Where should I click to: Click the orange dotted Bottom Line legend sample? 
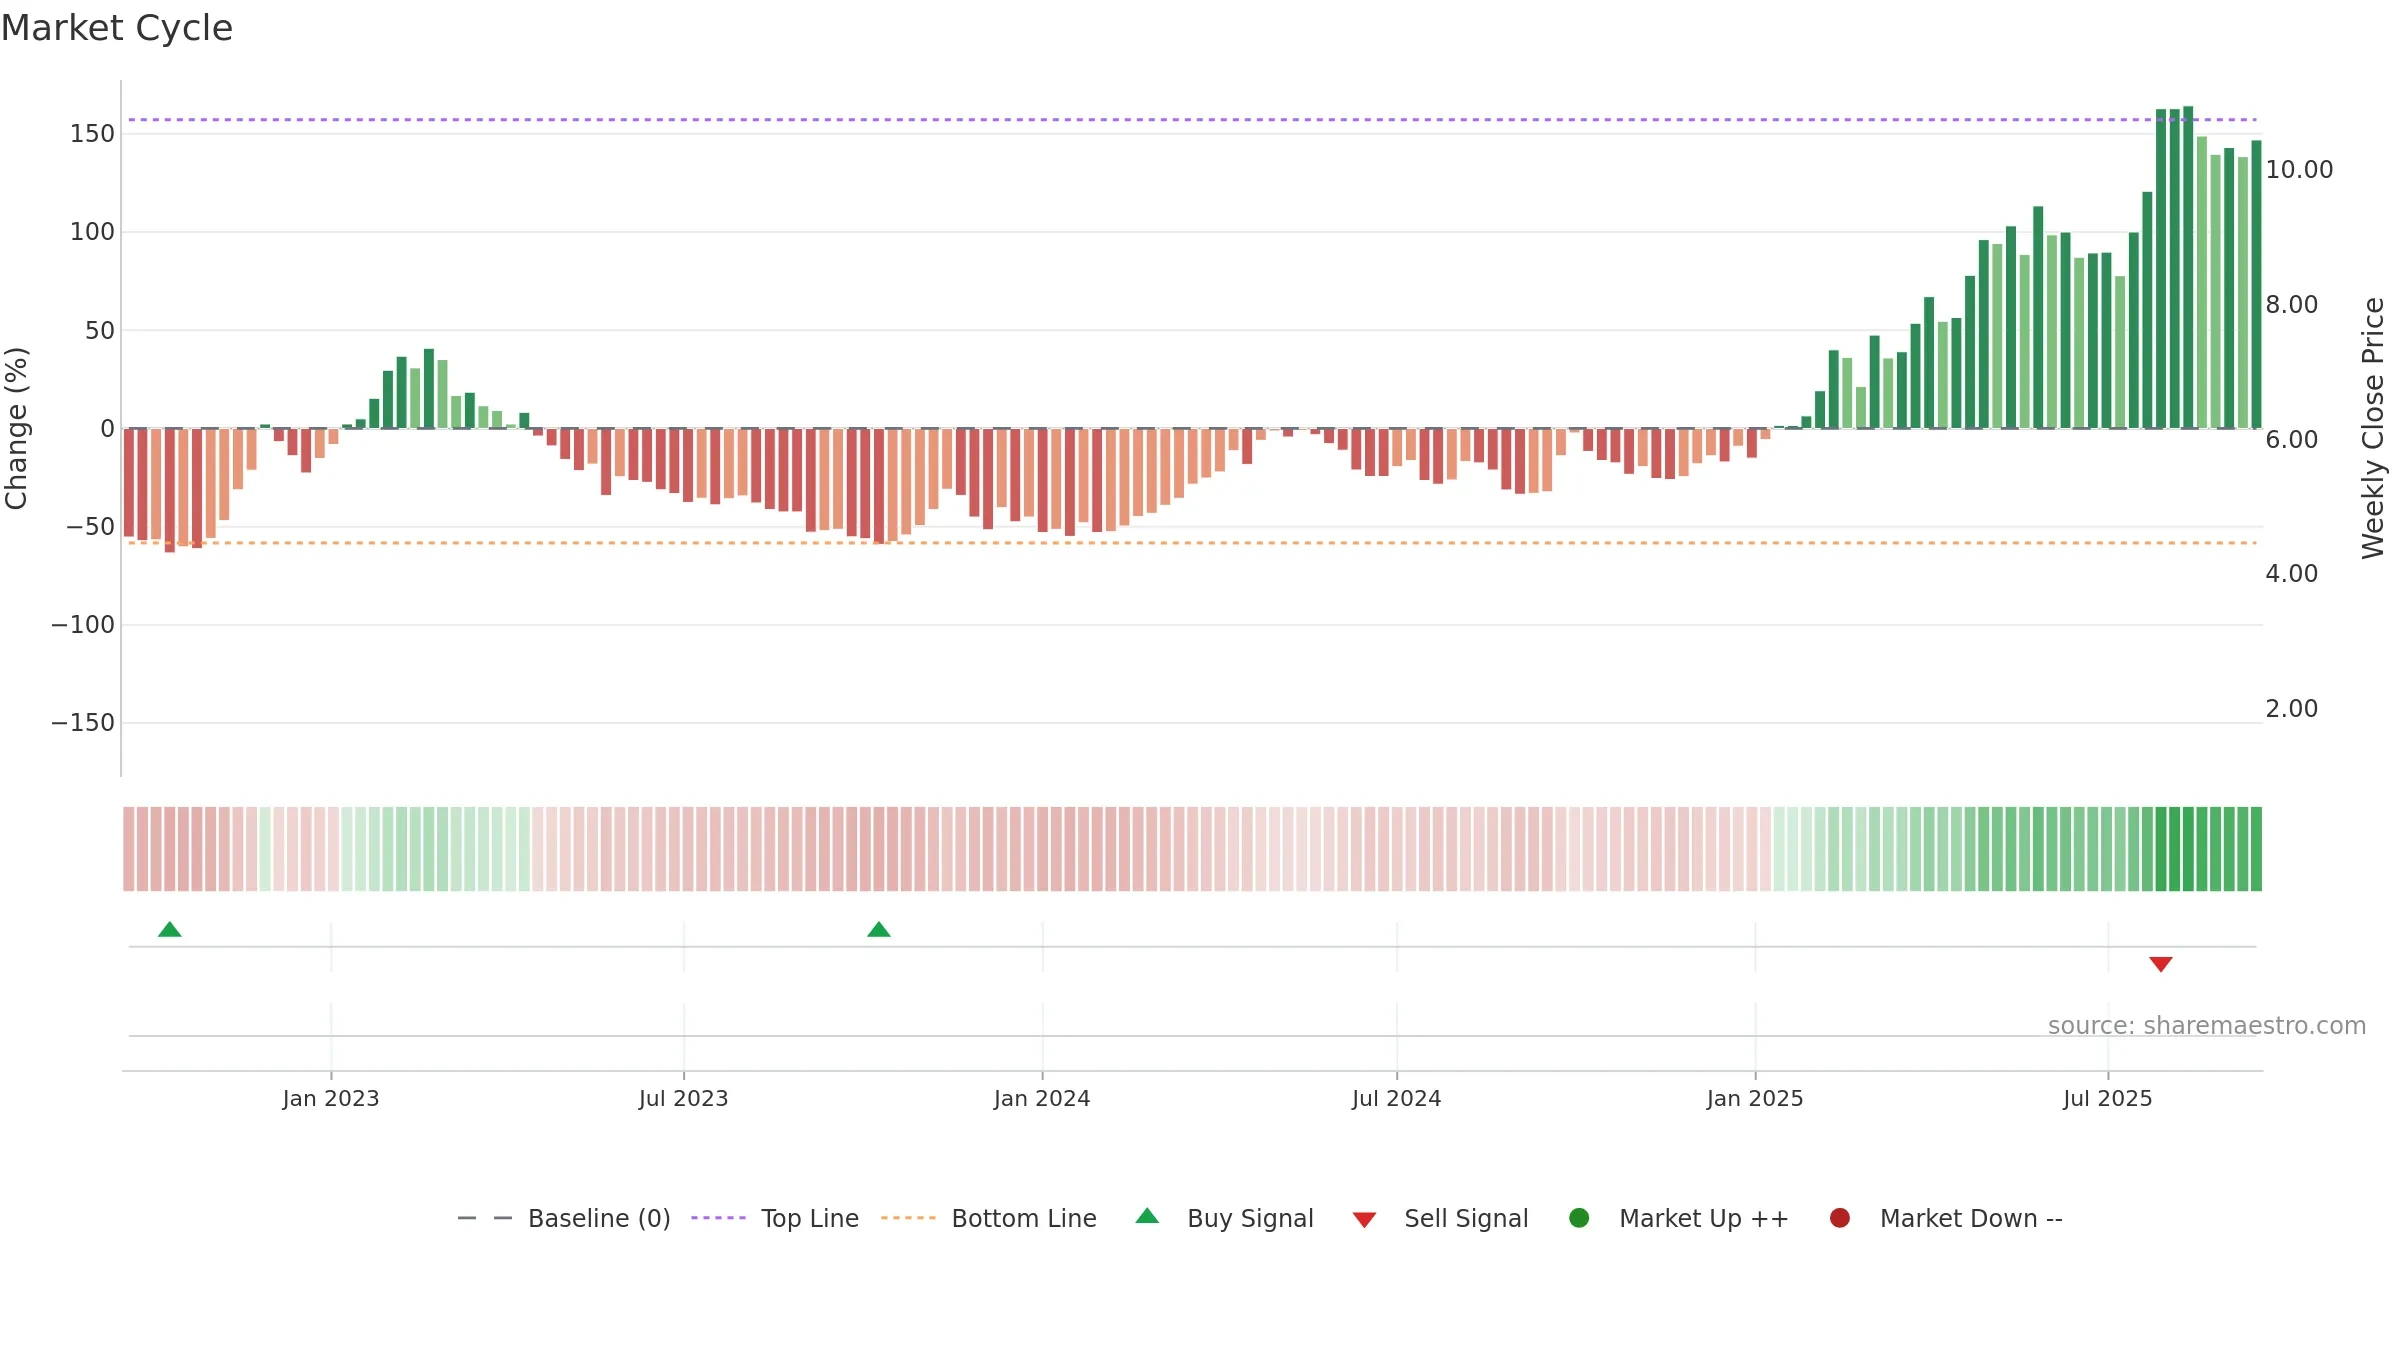click(908, 1218)
